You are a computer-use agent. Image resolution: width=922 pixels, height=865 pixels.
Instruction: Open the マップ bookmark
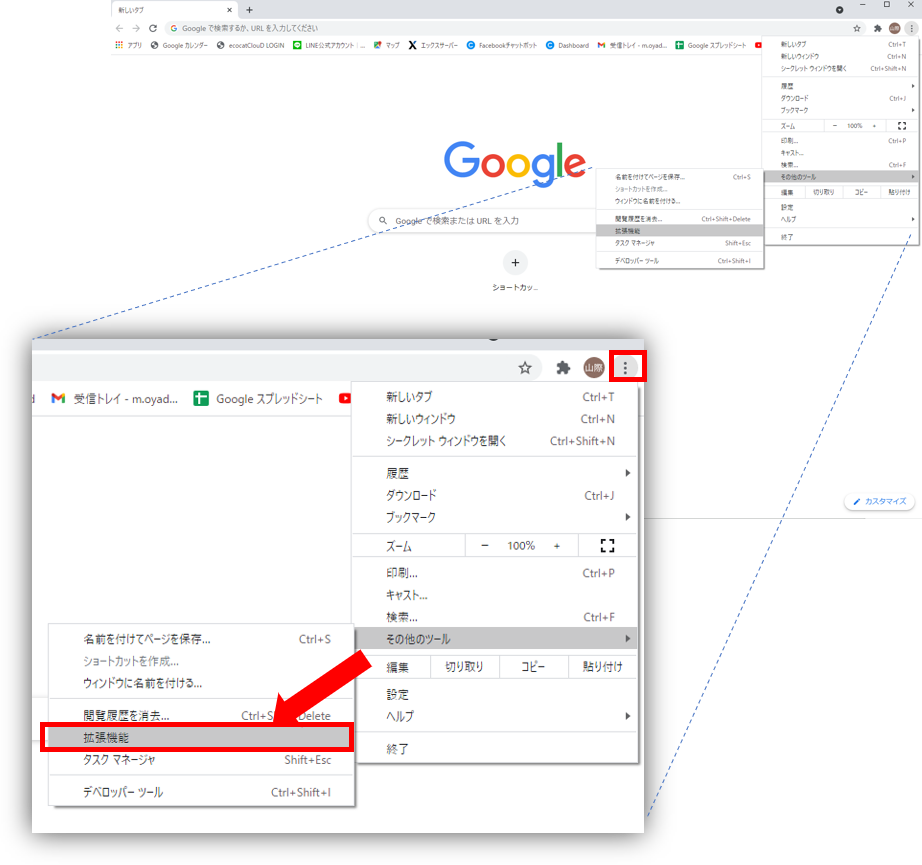(386, 45)
